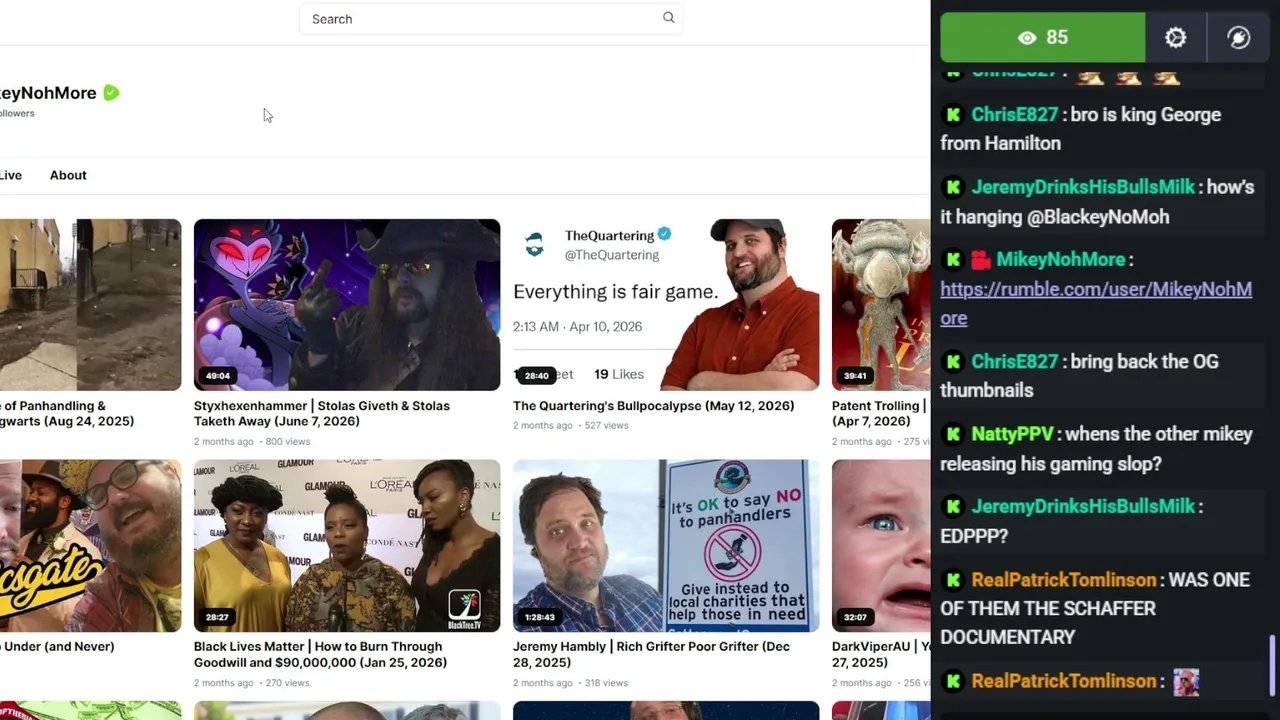Open the rumble.com/user/MikeyNohMore chat link
This screenshot has width=1280, height=720.
tap(1096, 303)
